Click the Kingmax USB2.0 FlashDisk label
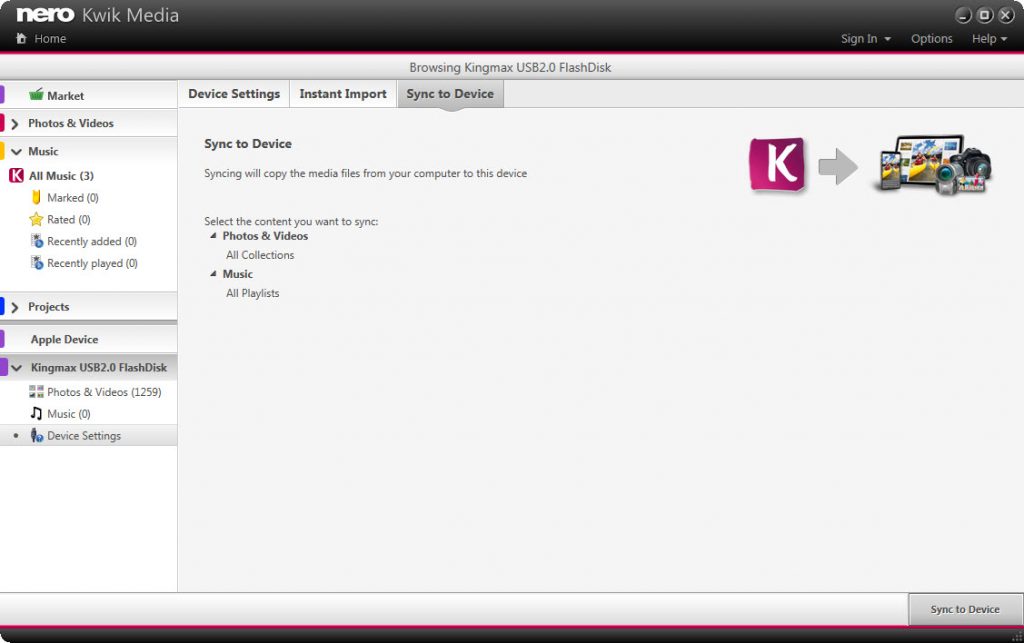The height and width of the screenshot is (643, 1024). tap(99, 368)
